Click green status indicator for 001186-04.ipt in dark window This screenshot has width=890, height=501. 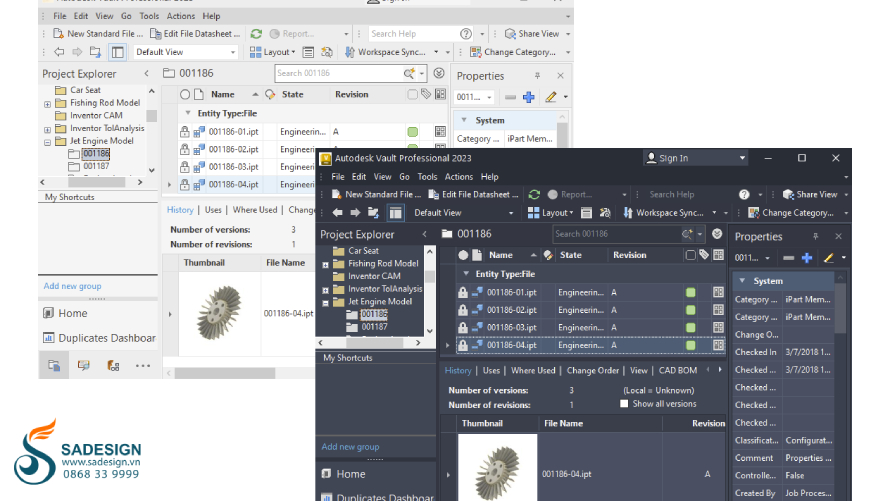coord(690,345)
